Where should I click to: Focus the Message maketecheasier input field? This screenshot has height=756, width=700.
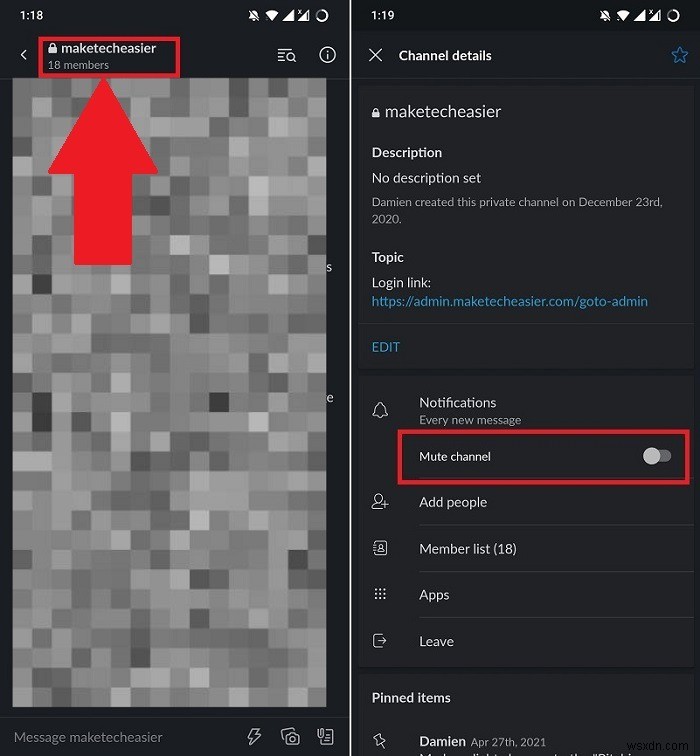click(88, 737)
